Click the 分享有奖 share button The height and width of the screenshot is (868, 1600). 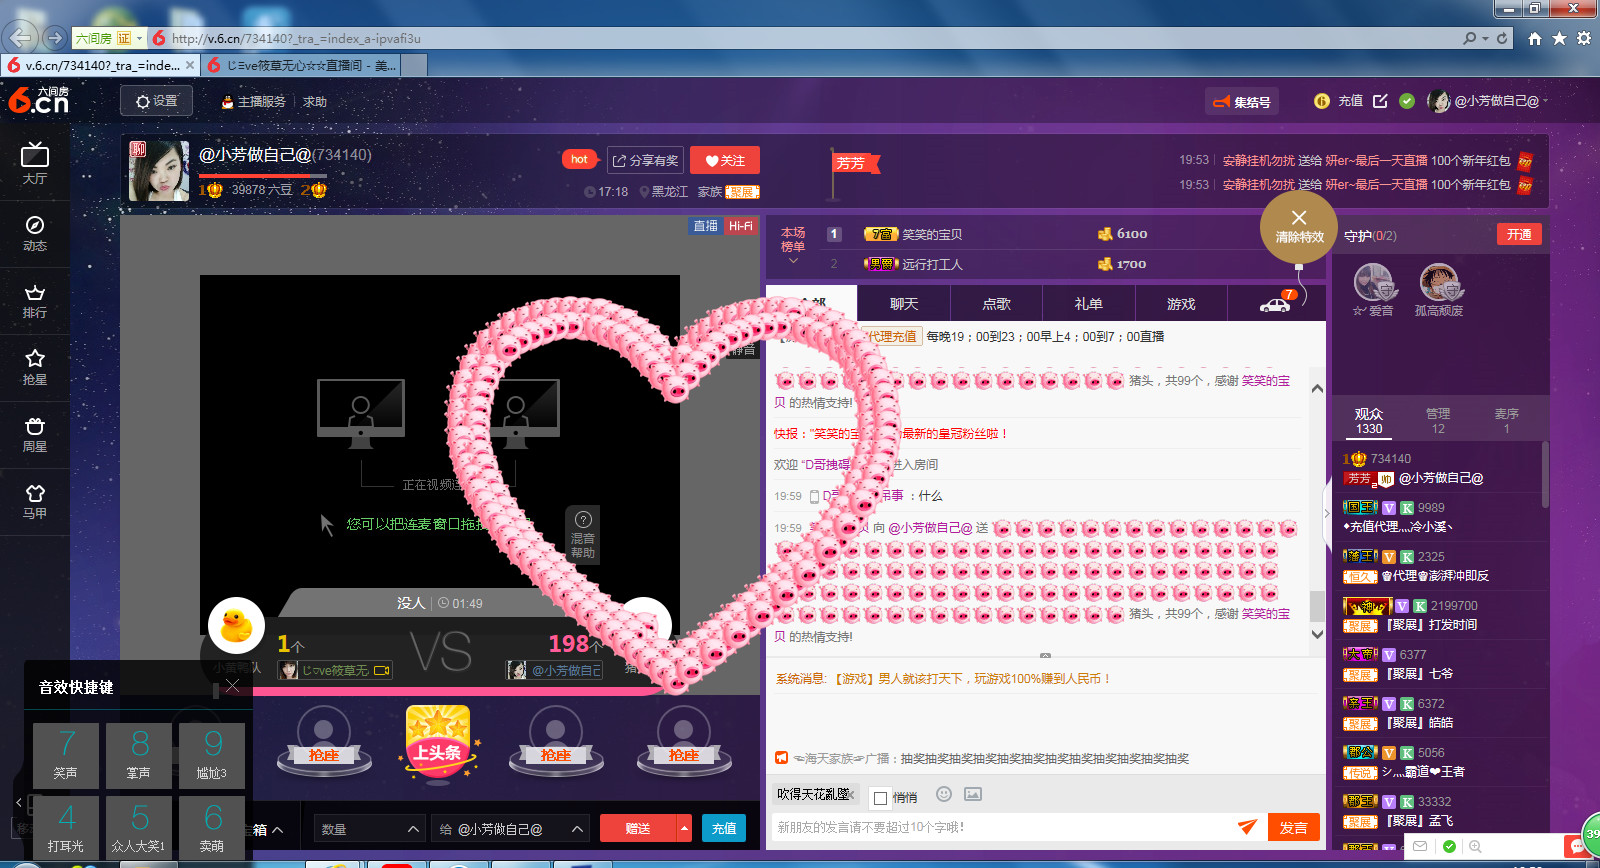(x=645, y=160)
